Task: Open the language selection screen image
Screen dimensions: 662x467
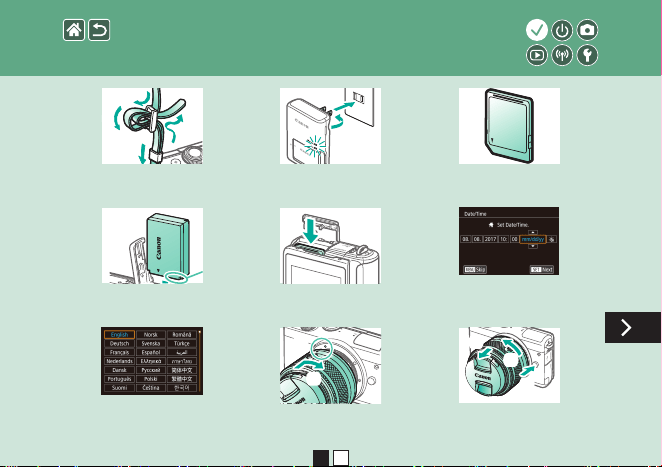Action: click(x=152, y=361)
